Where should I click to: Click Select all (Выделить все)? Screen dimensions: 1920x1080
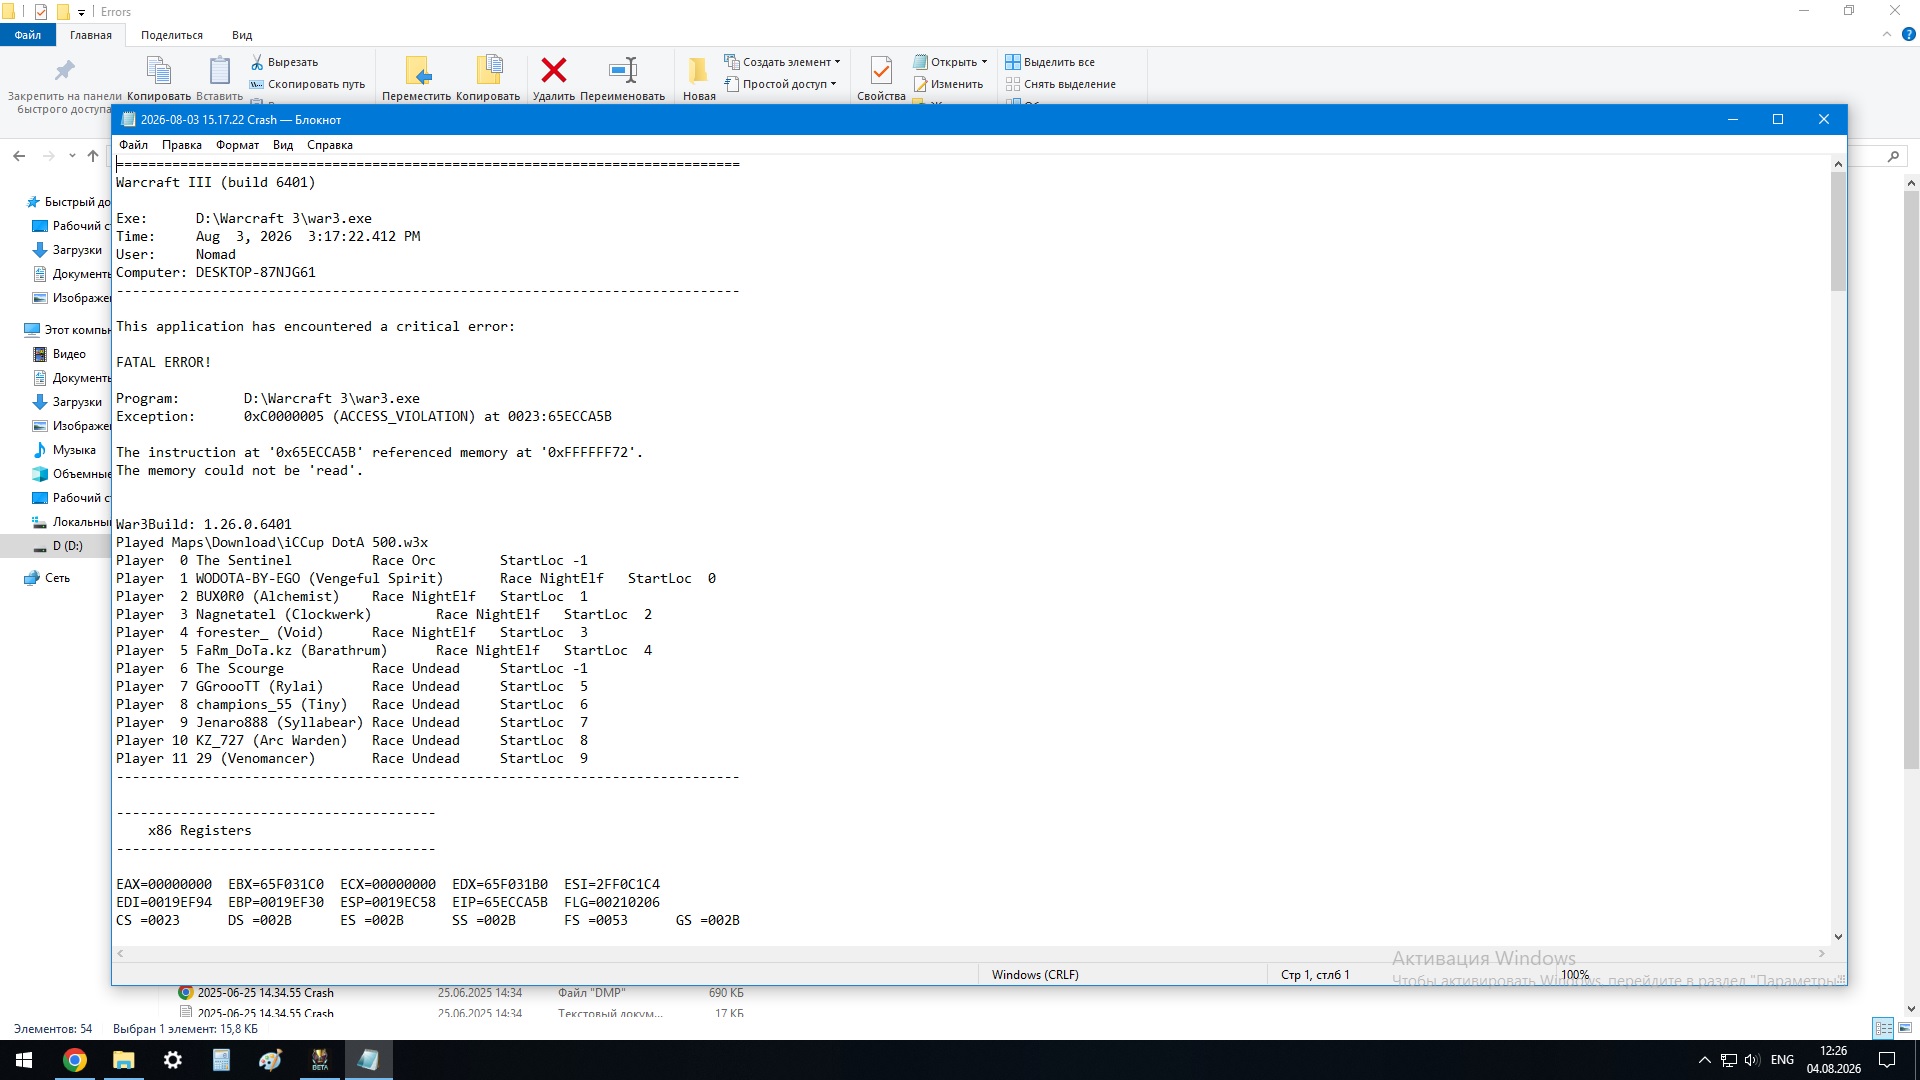click(1050, 62)
